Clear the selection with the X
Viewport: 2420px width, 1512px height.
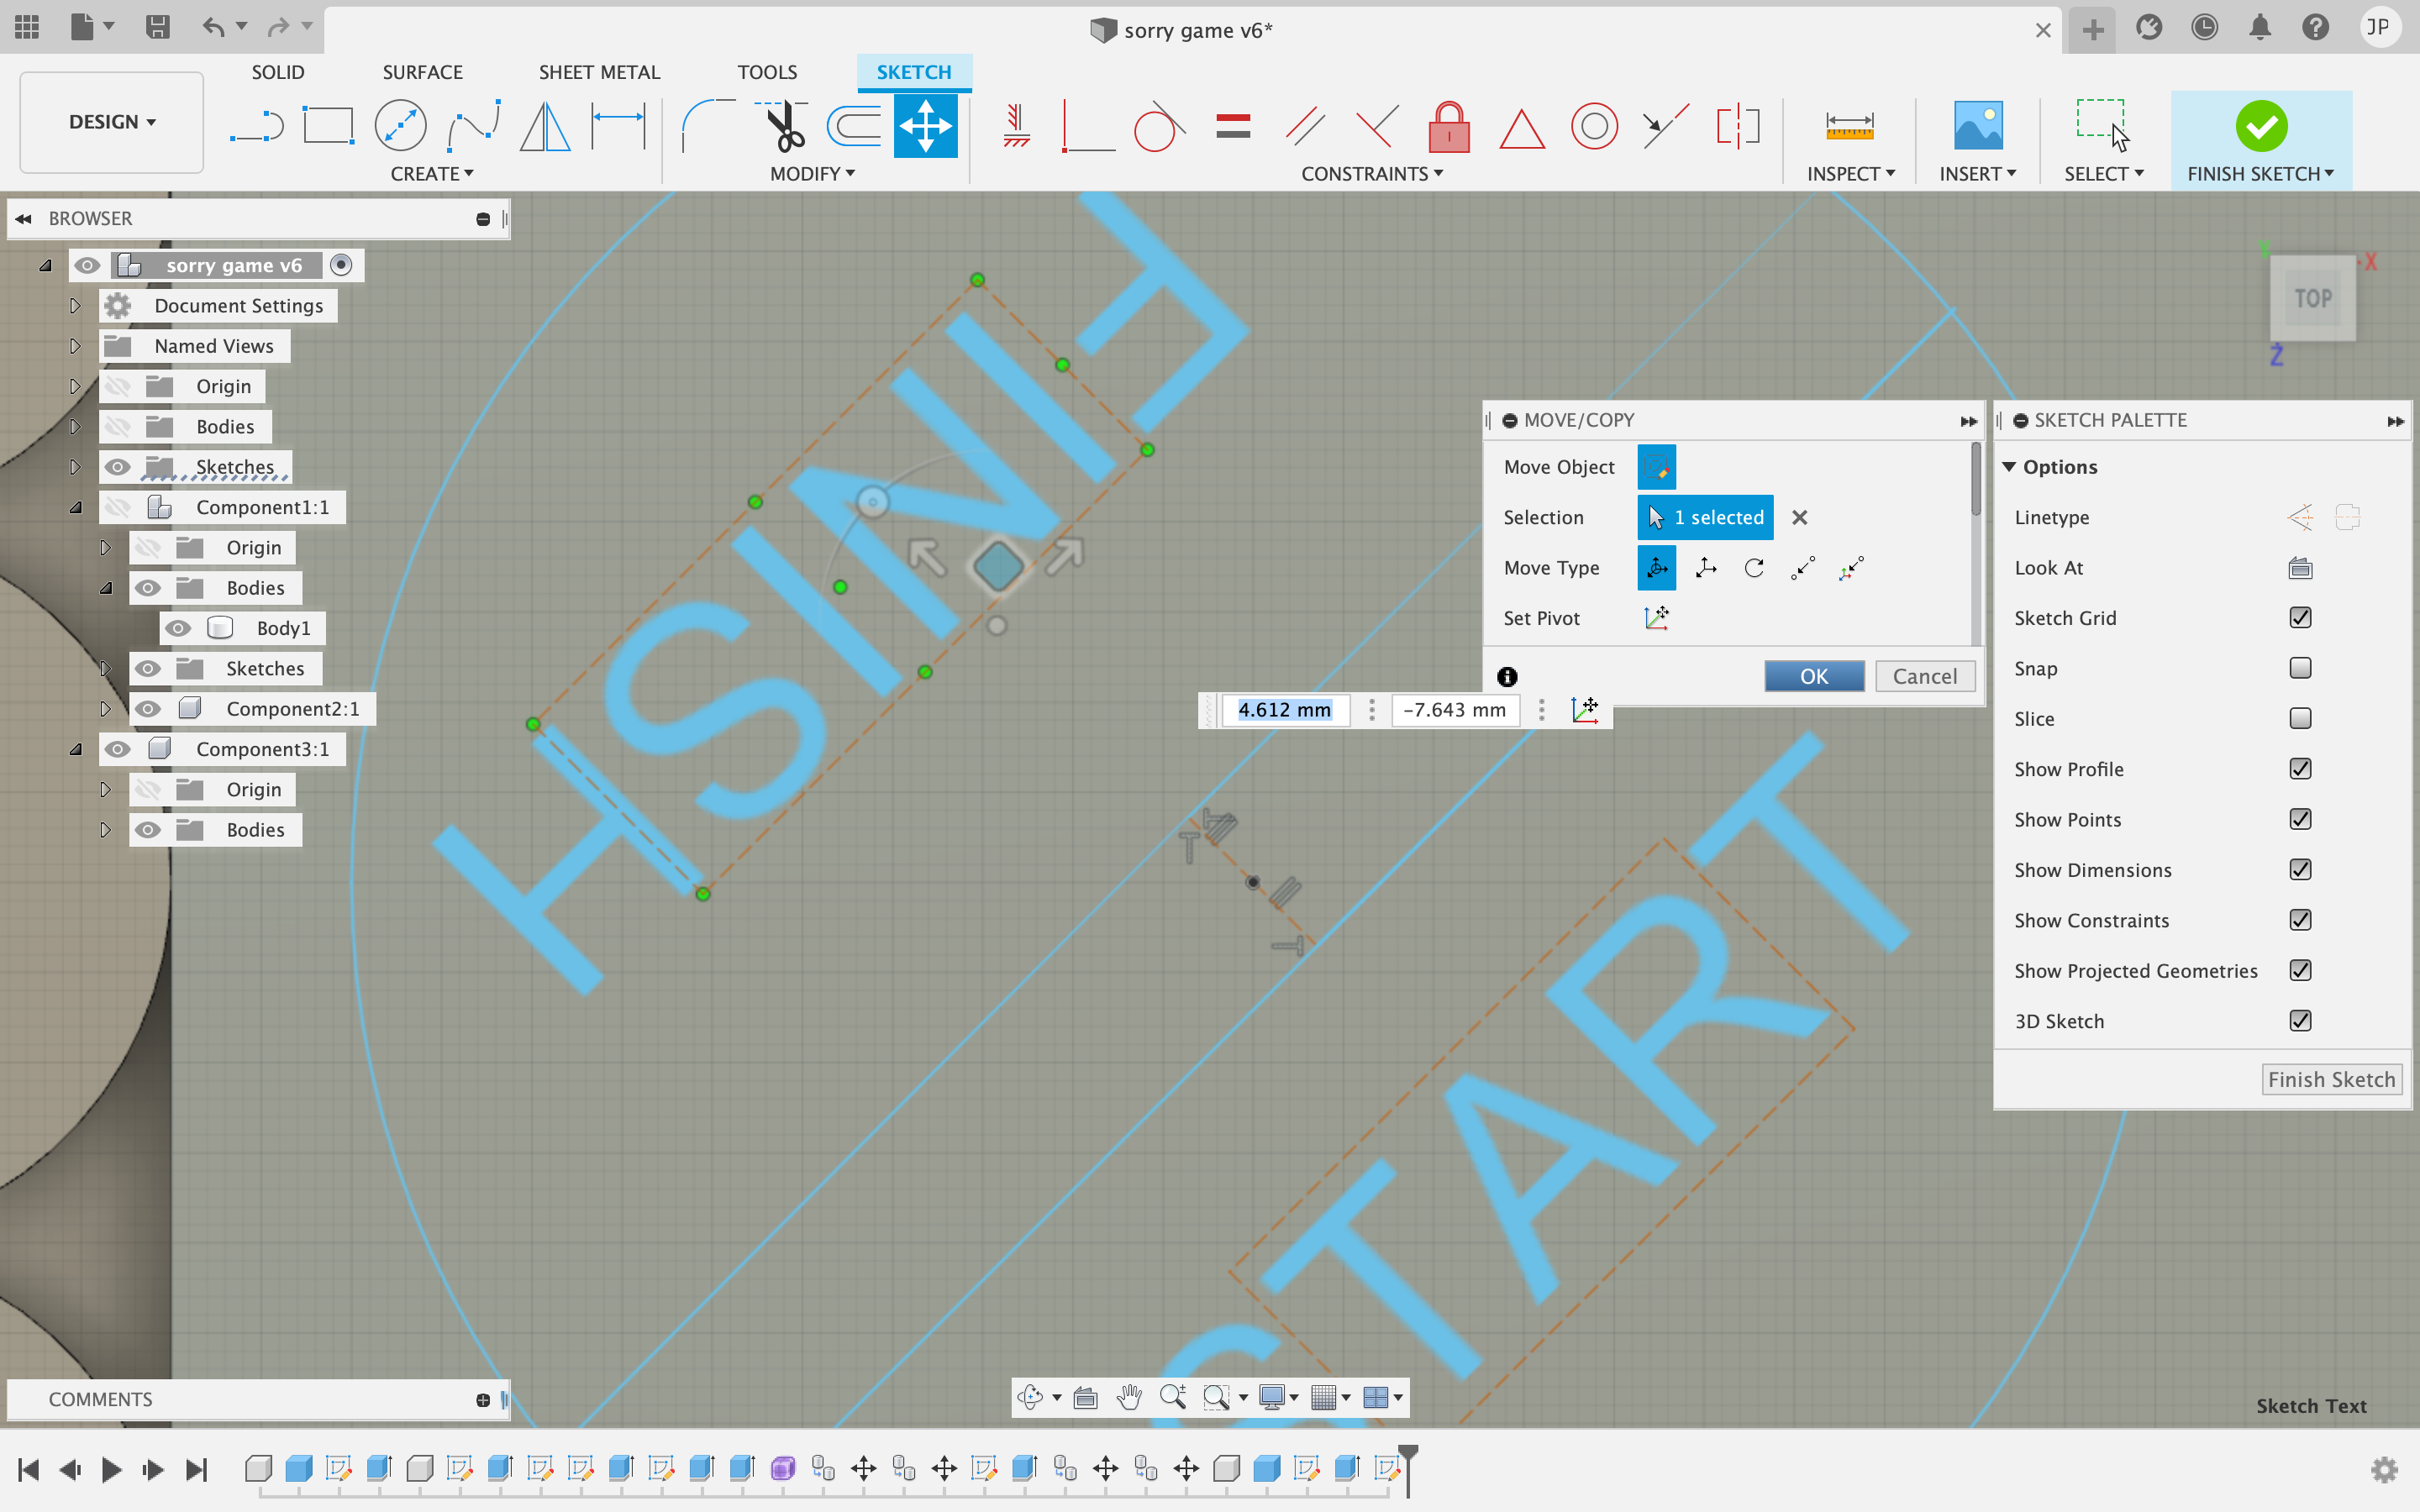(1799, 517)
